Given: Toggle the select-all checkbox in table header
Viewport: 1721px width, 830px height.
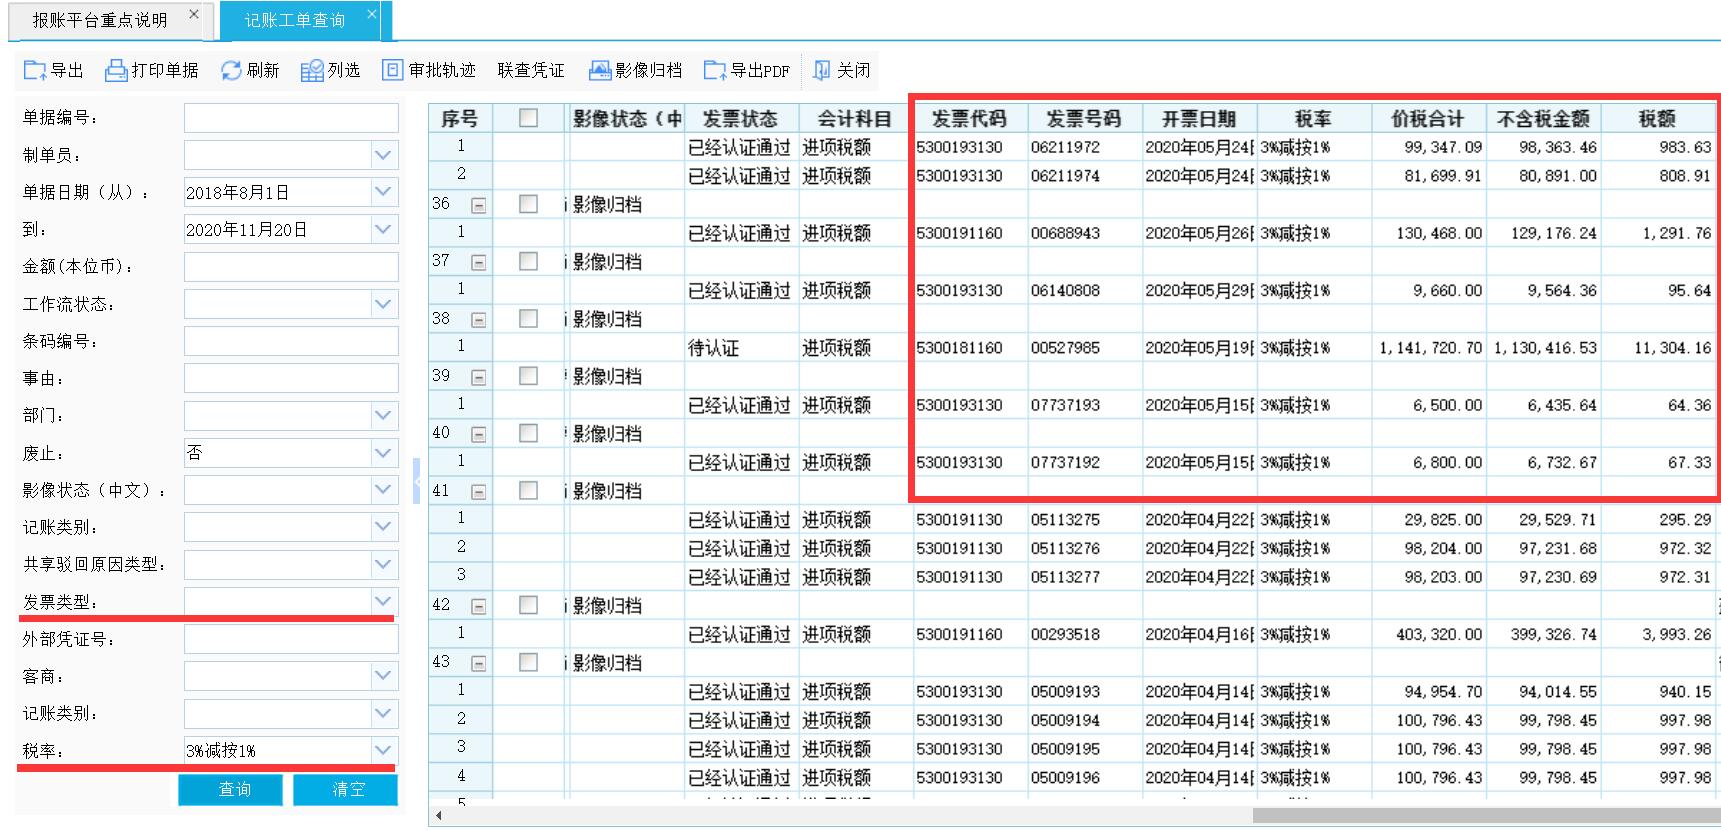Looking at the screenshot, I should tap(529, 118).
